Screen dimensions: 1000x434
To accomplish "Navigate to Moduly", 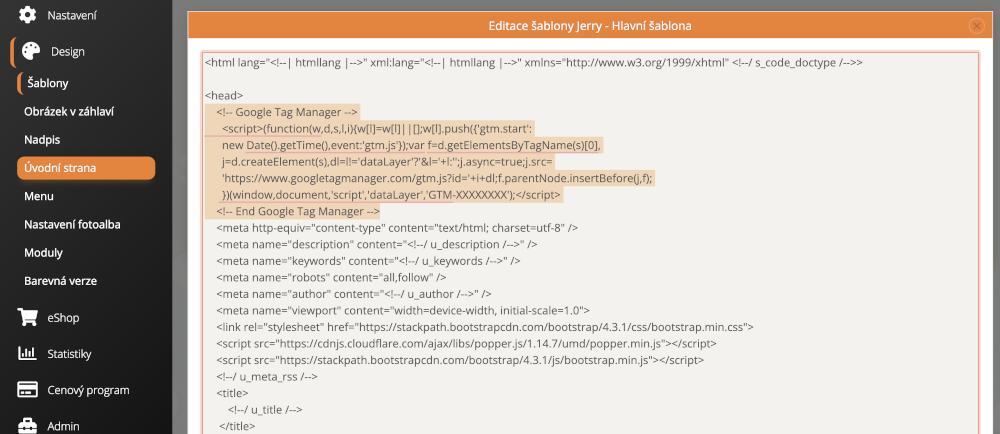I will click(x=43, y=253).
